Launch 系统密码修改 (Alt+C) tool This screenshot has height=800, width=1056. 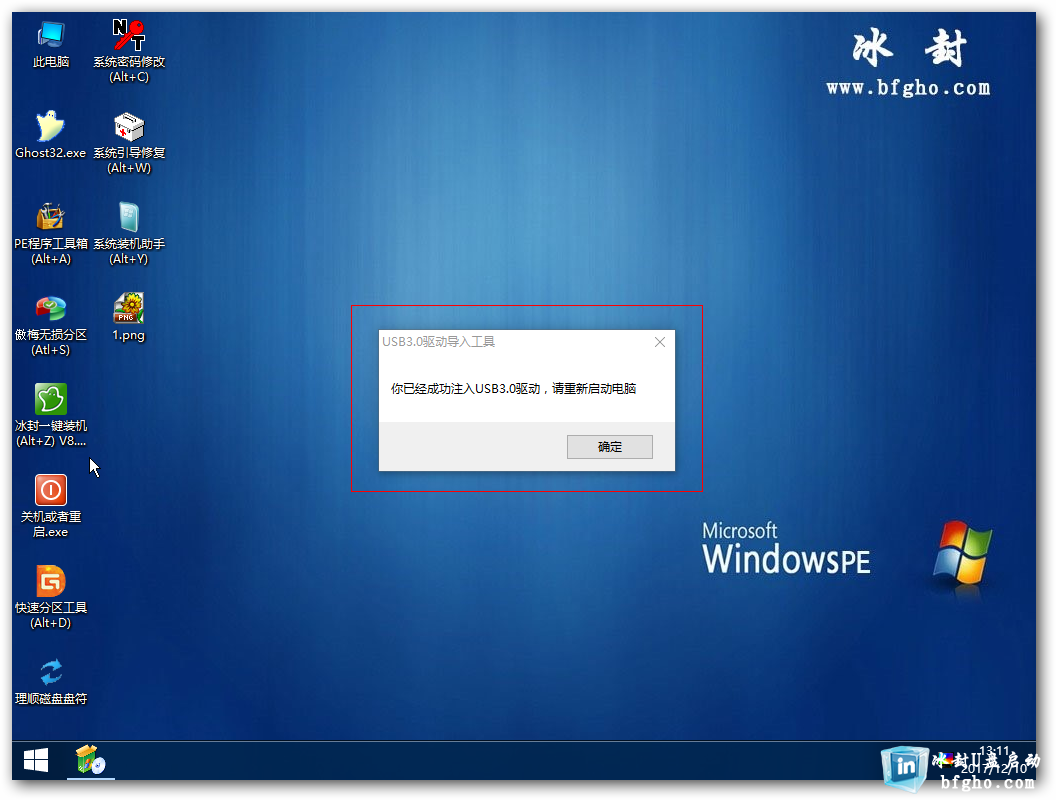click(x=129, y=51)
